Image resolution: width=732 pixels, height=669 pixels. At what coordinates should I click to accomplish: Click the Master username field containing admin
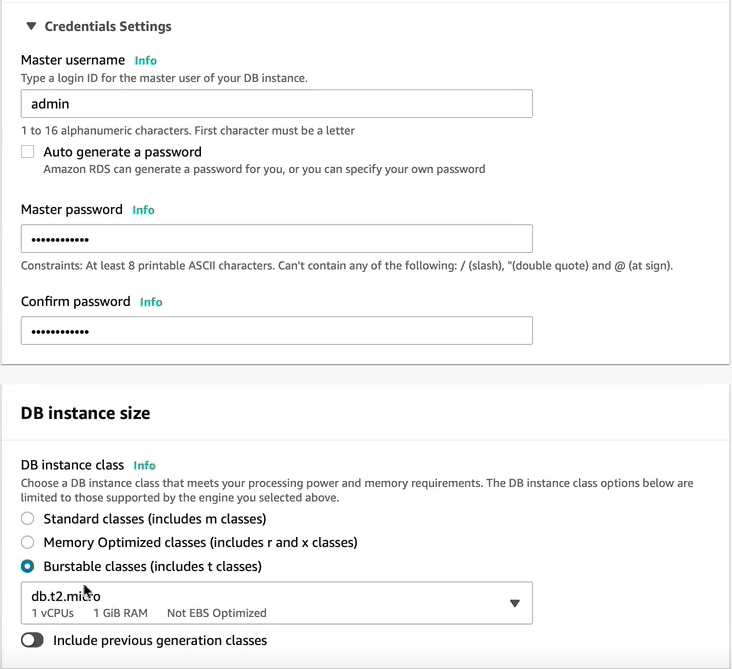click(276, 104)
